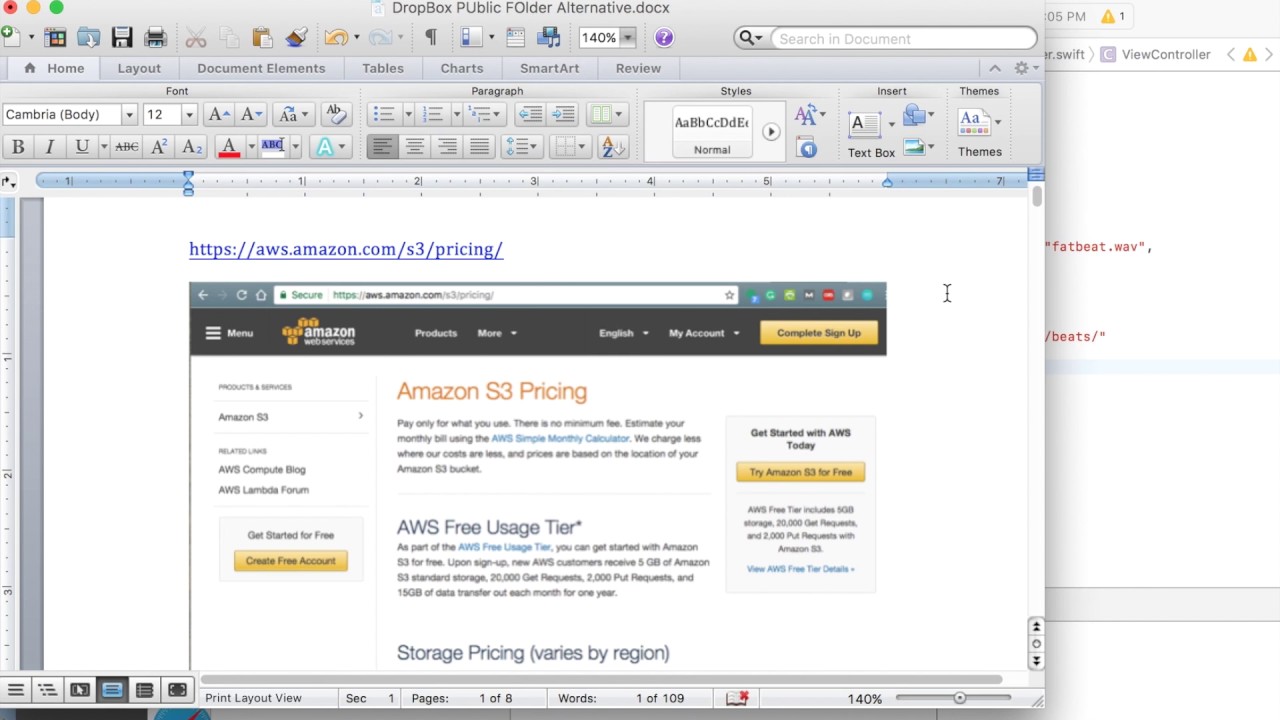Toggle Underline formatting

click(82, 147)
